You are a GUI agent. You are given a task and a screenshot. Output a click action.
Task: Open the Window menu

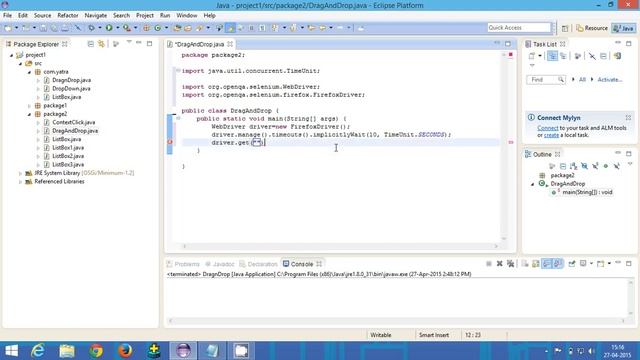tap(187, 16)
